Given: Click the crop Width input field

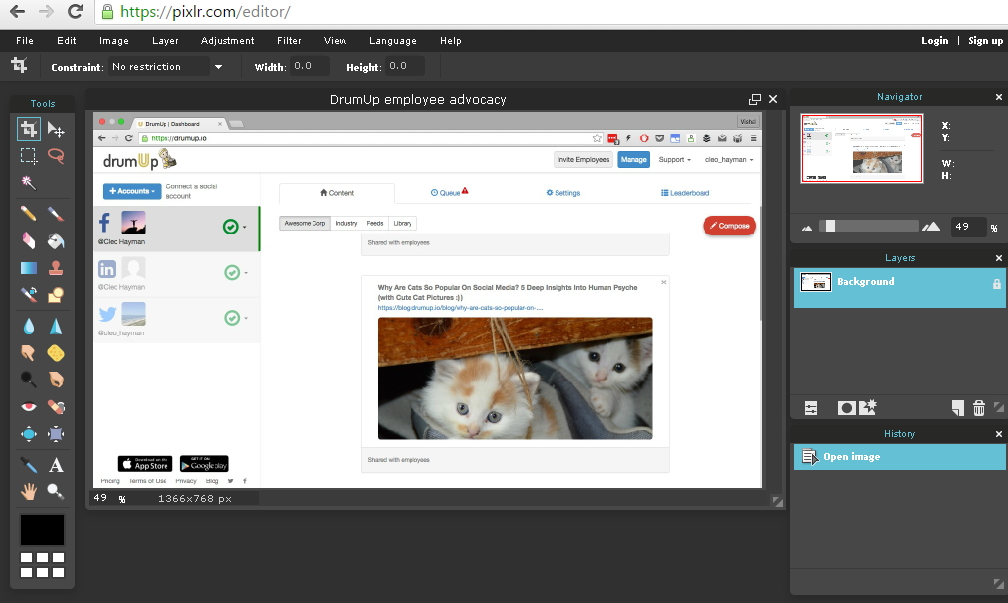Looking at the screenshot, I should tap(310, 66).
